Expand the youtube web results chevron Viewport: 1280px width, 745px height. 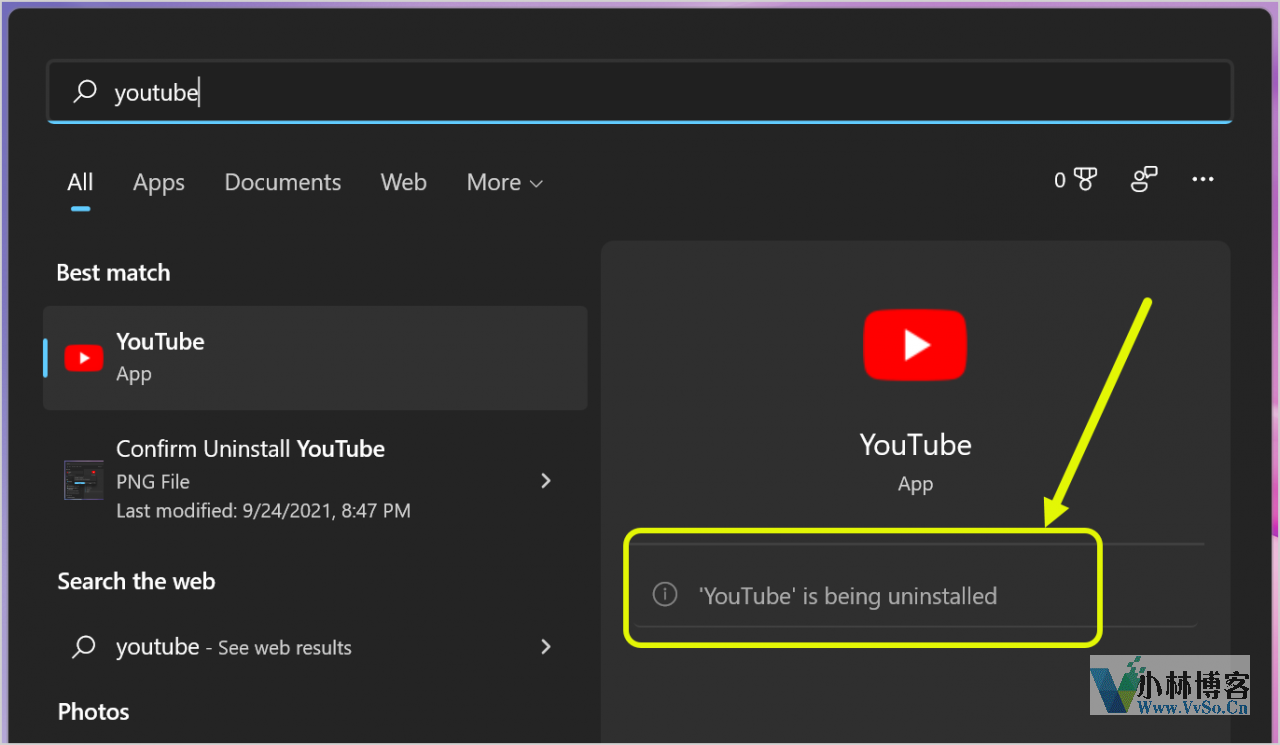tap(546, 647)
